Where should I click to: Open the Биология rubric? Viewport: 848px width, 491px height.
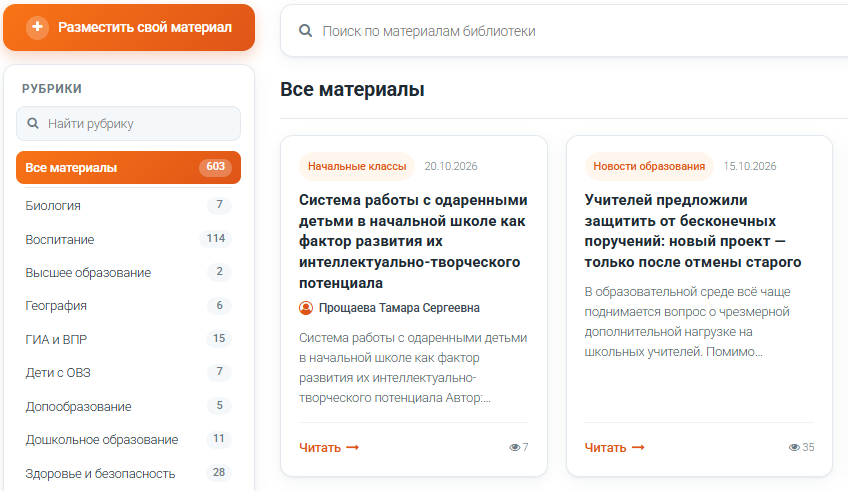[x=128, y=205]
